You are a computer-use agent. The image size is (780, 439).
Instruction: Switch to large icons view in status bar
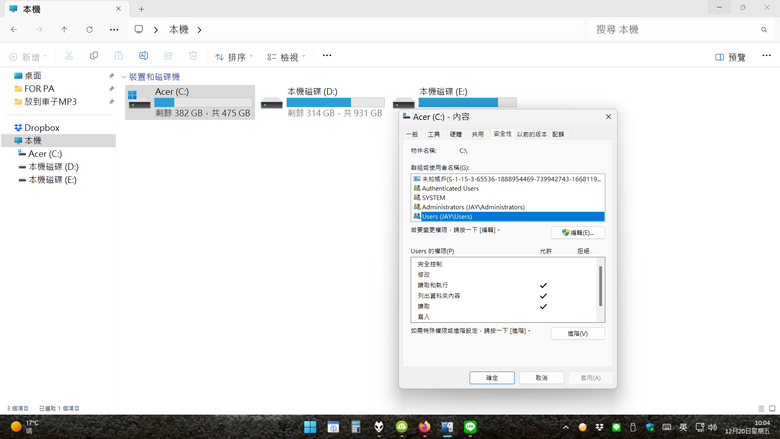coord(772,409)
